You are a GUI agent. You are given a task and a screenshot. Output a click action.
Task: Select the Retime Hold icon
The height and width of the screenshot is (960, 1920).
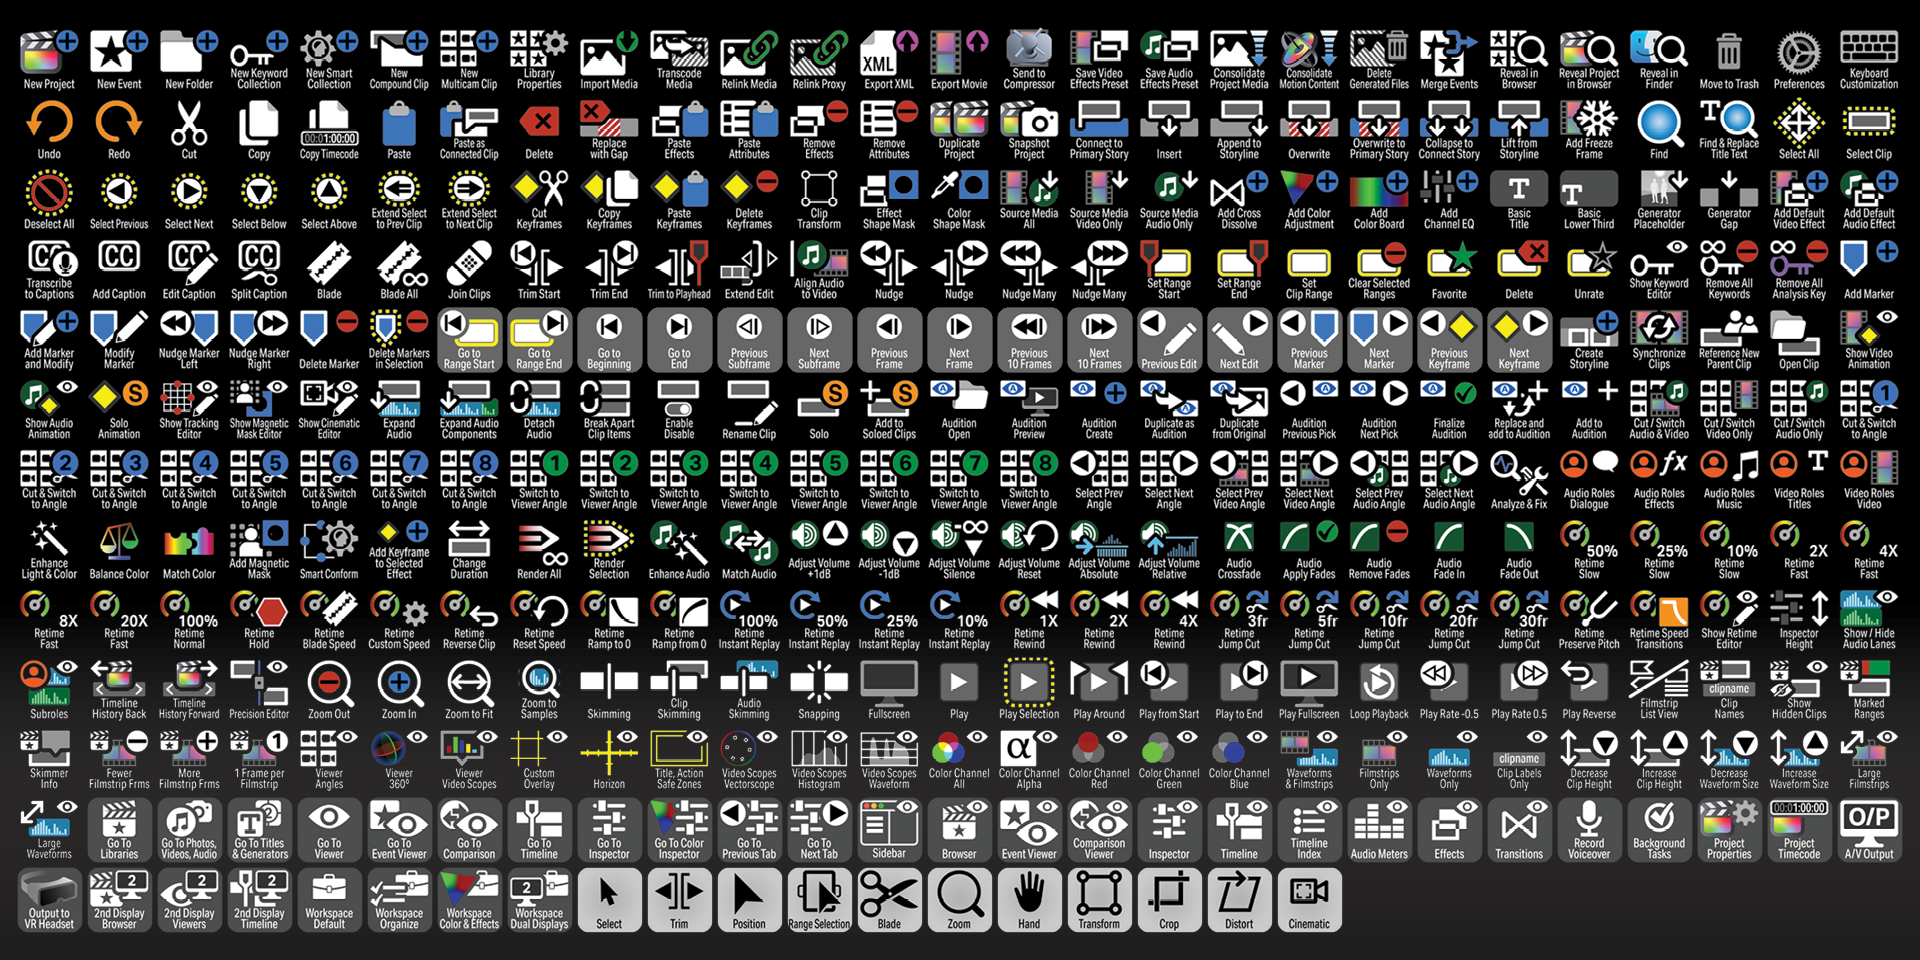pos(259,620)
